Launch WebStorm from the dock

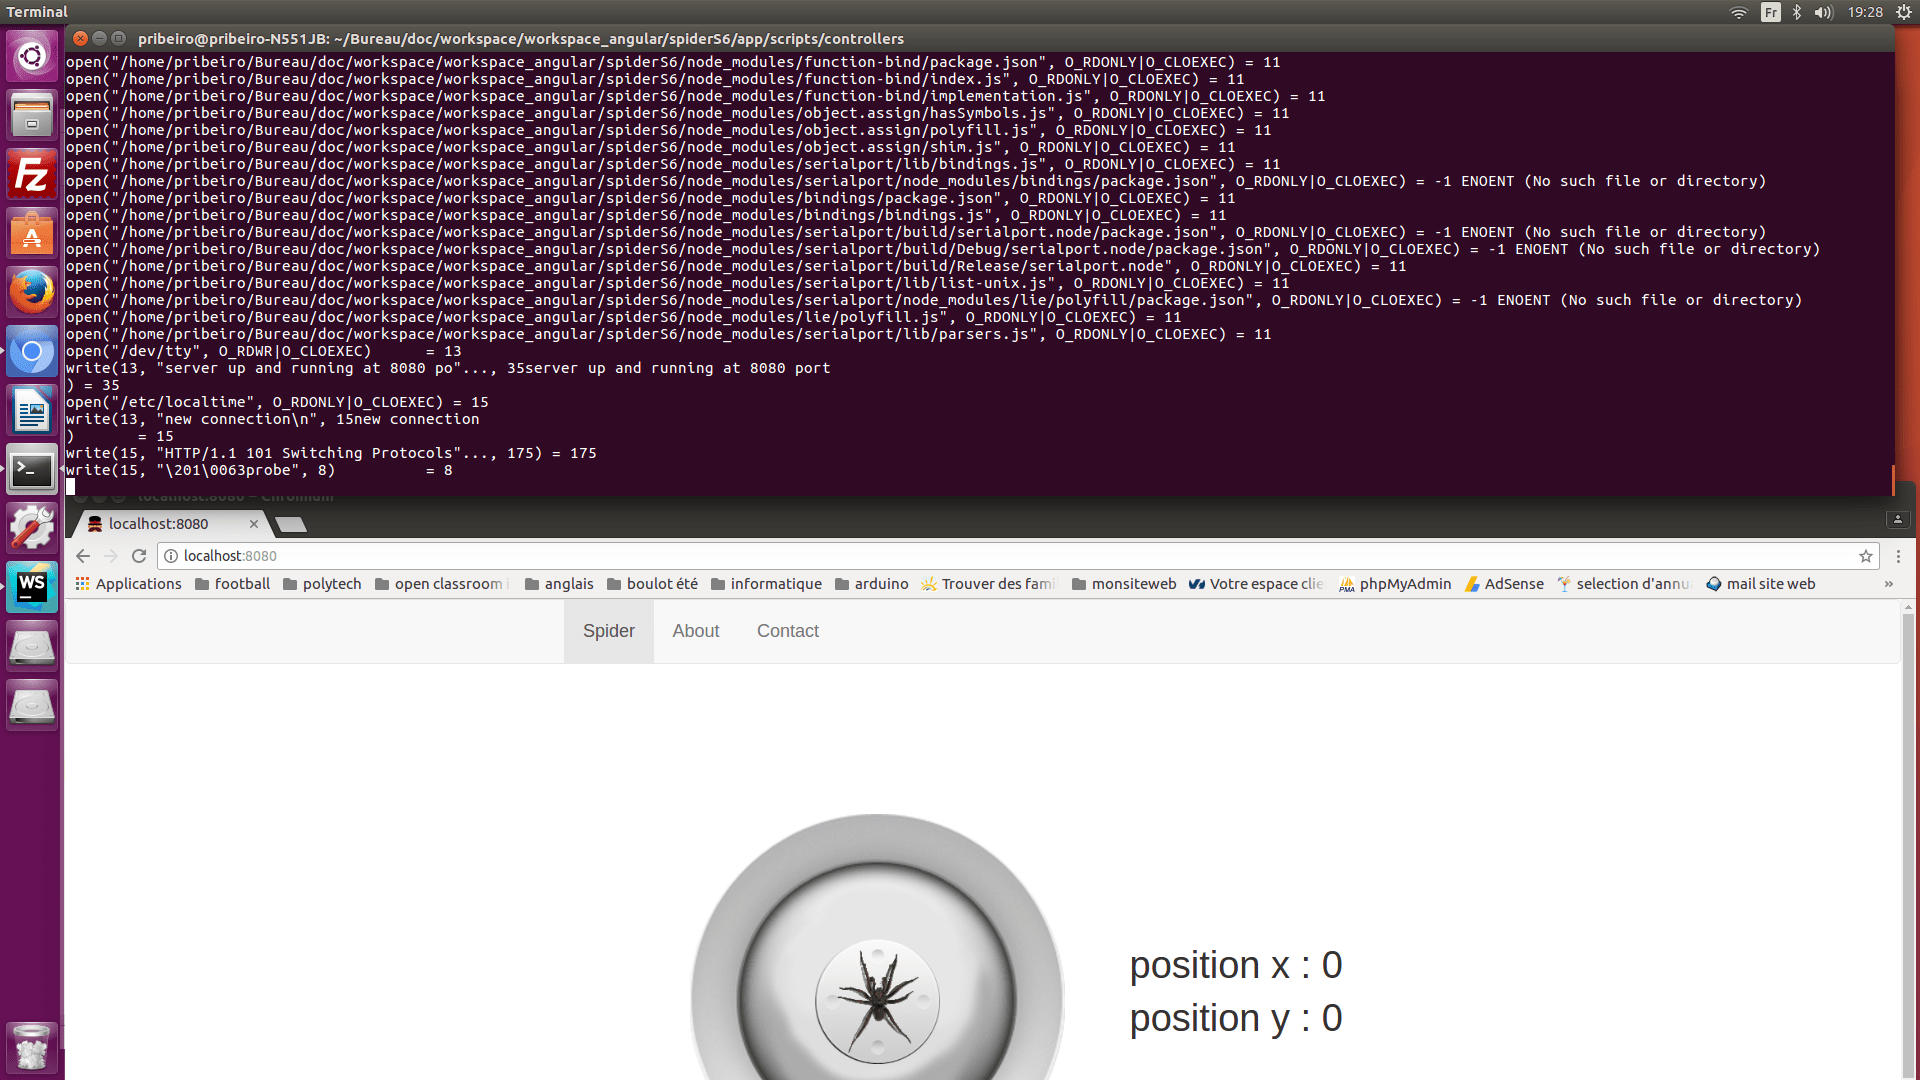[x=32, y=587]
